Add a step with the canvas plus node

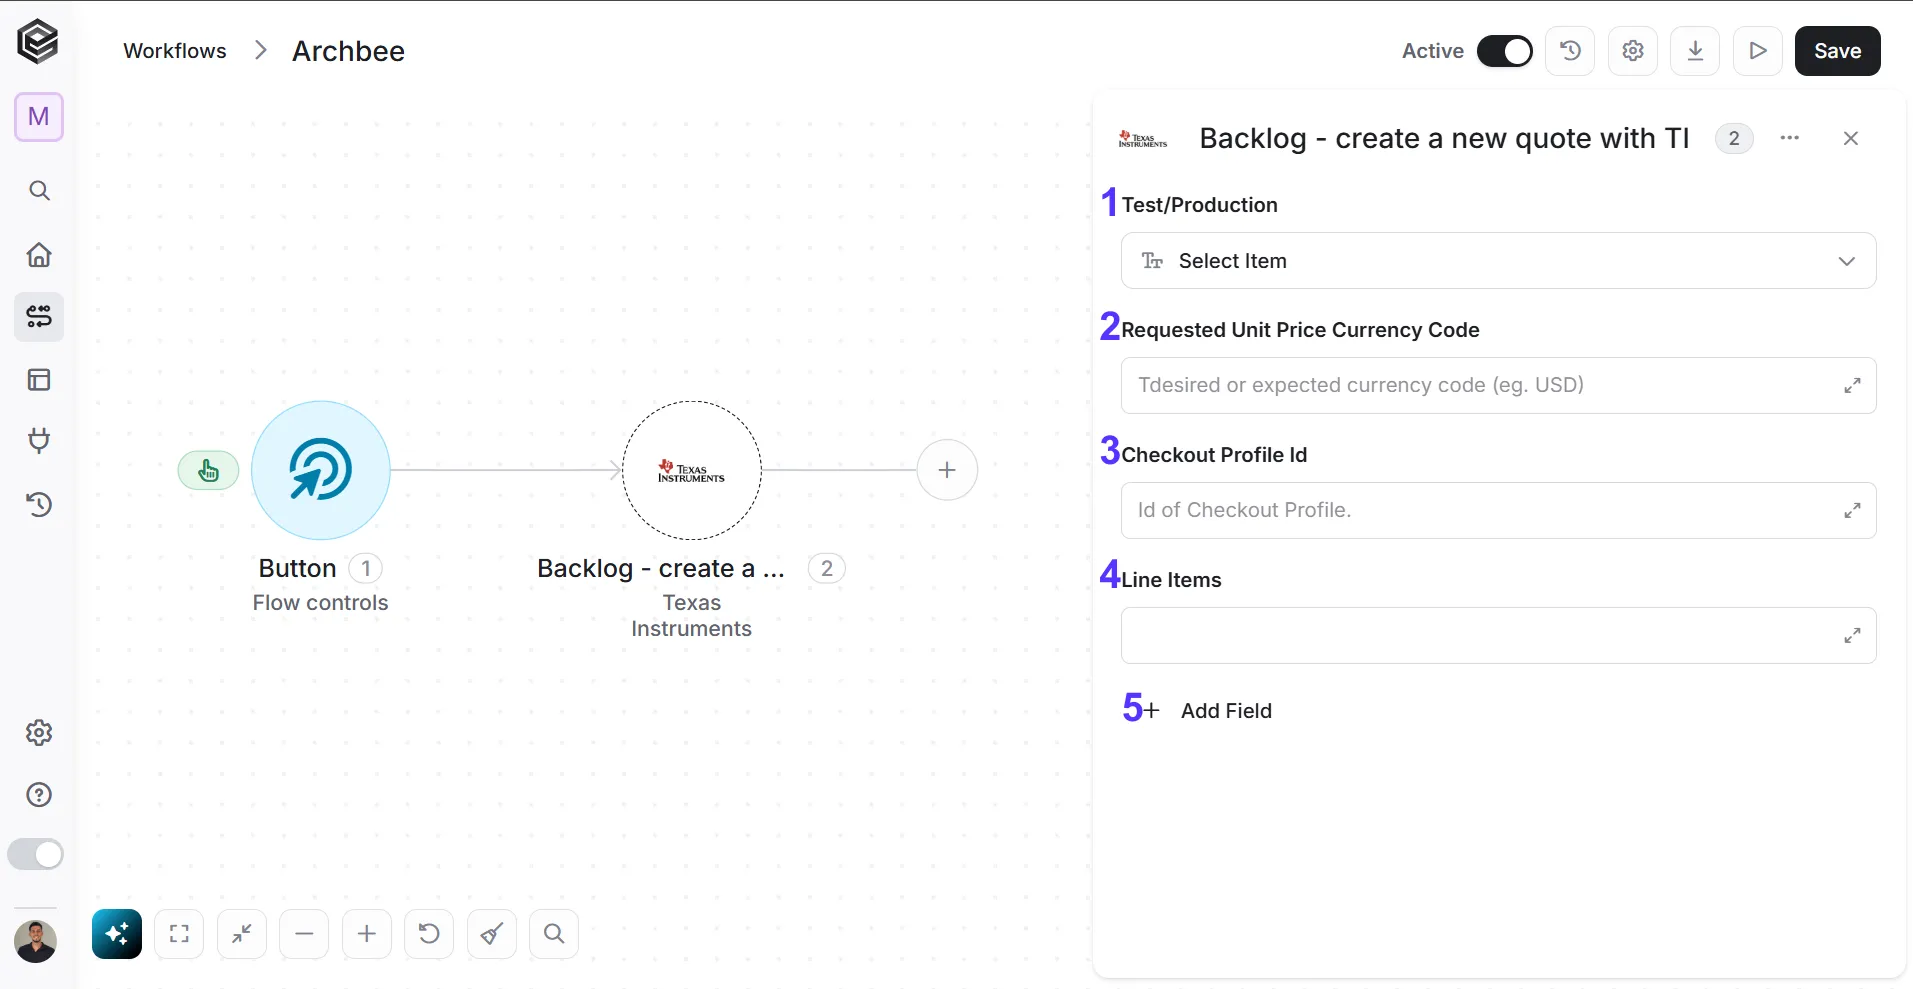[947, 470]
